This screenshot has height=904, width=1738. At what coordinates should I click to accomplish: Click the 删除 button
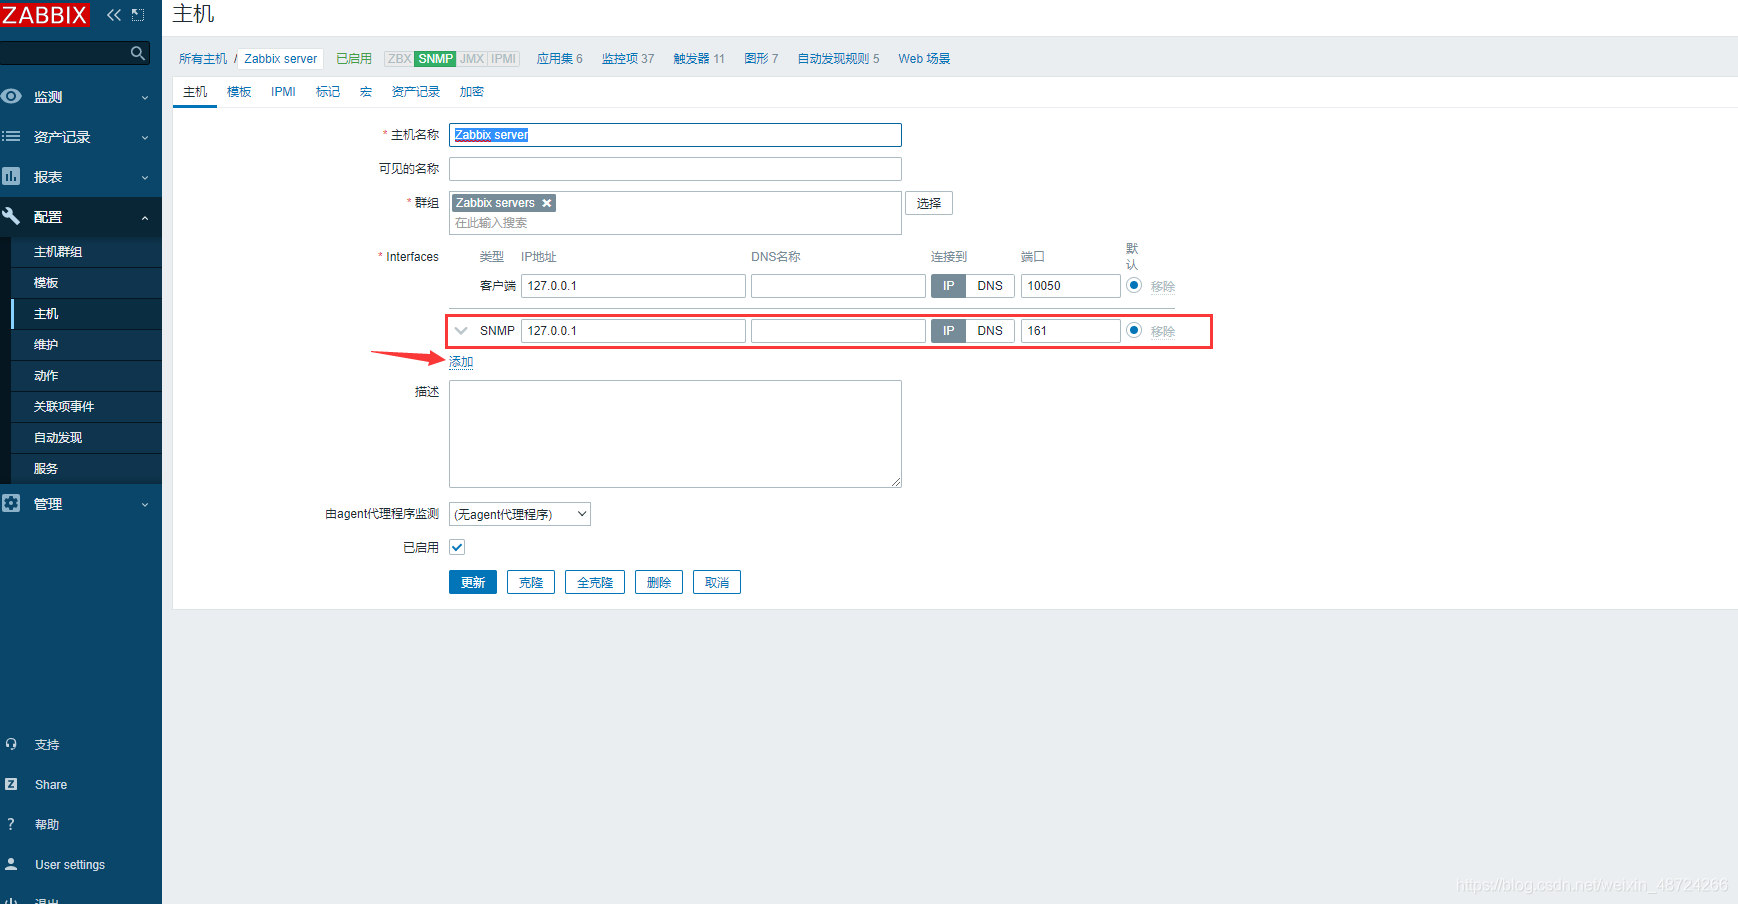click(x=659, y=583)
